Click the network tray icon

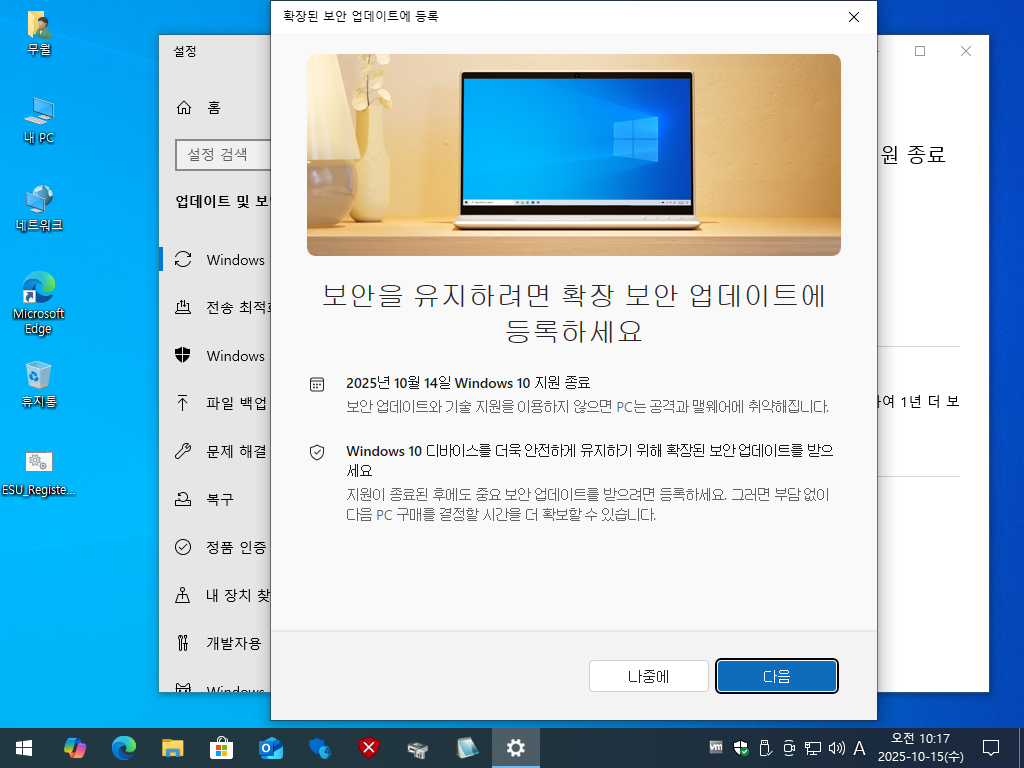pyautogui.click(x=812, y=748)
